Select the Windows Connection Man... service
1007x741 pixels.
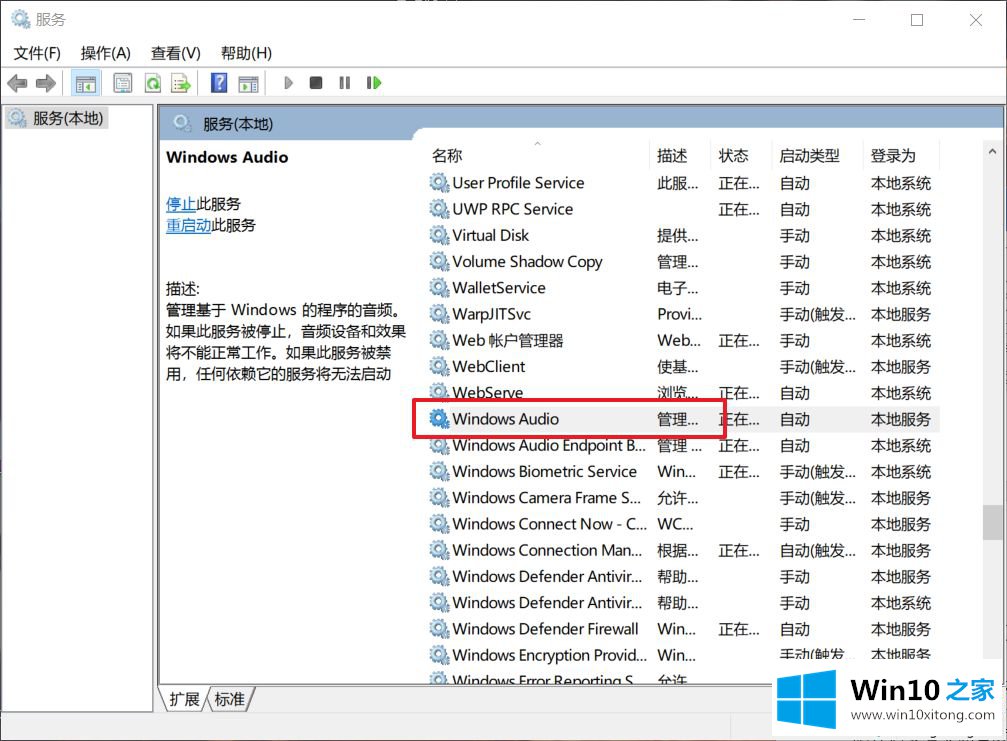tap(547, 551)
